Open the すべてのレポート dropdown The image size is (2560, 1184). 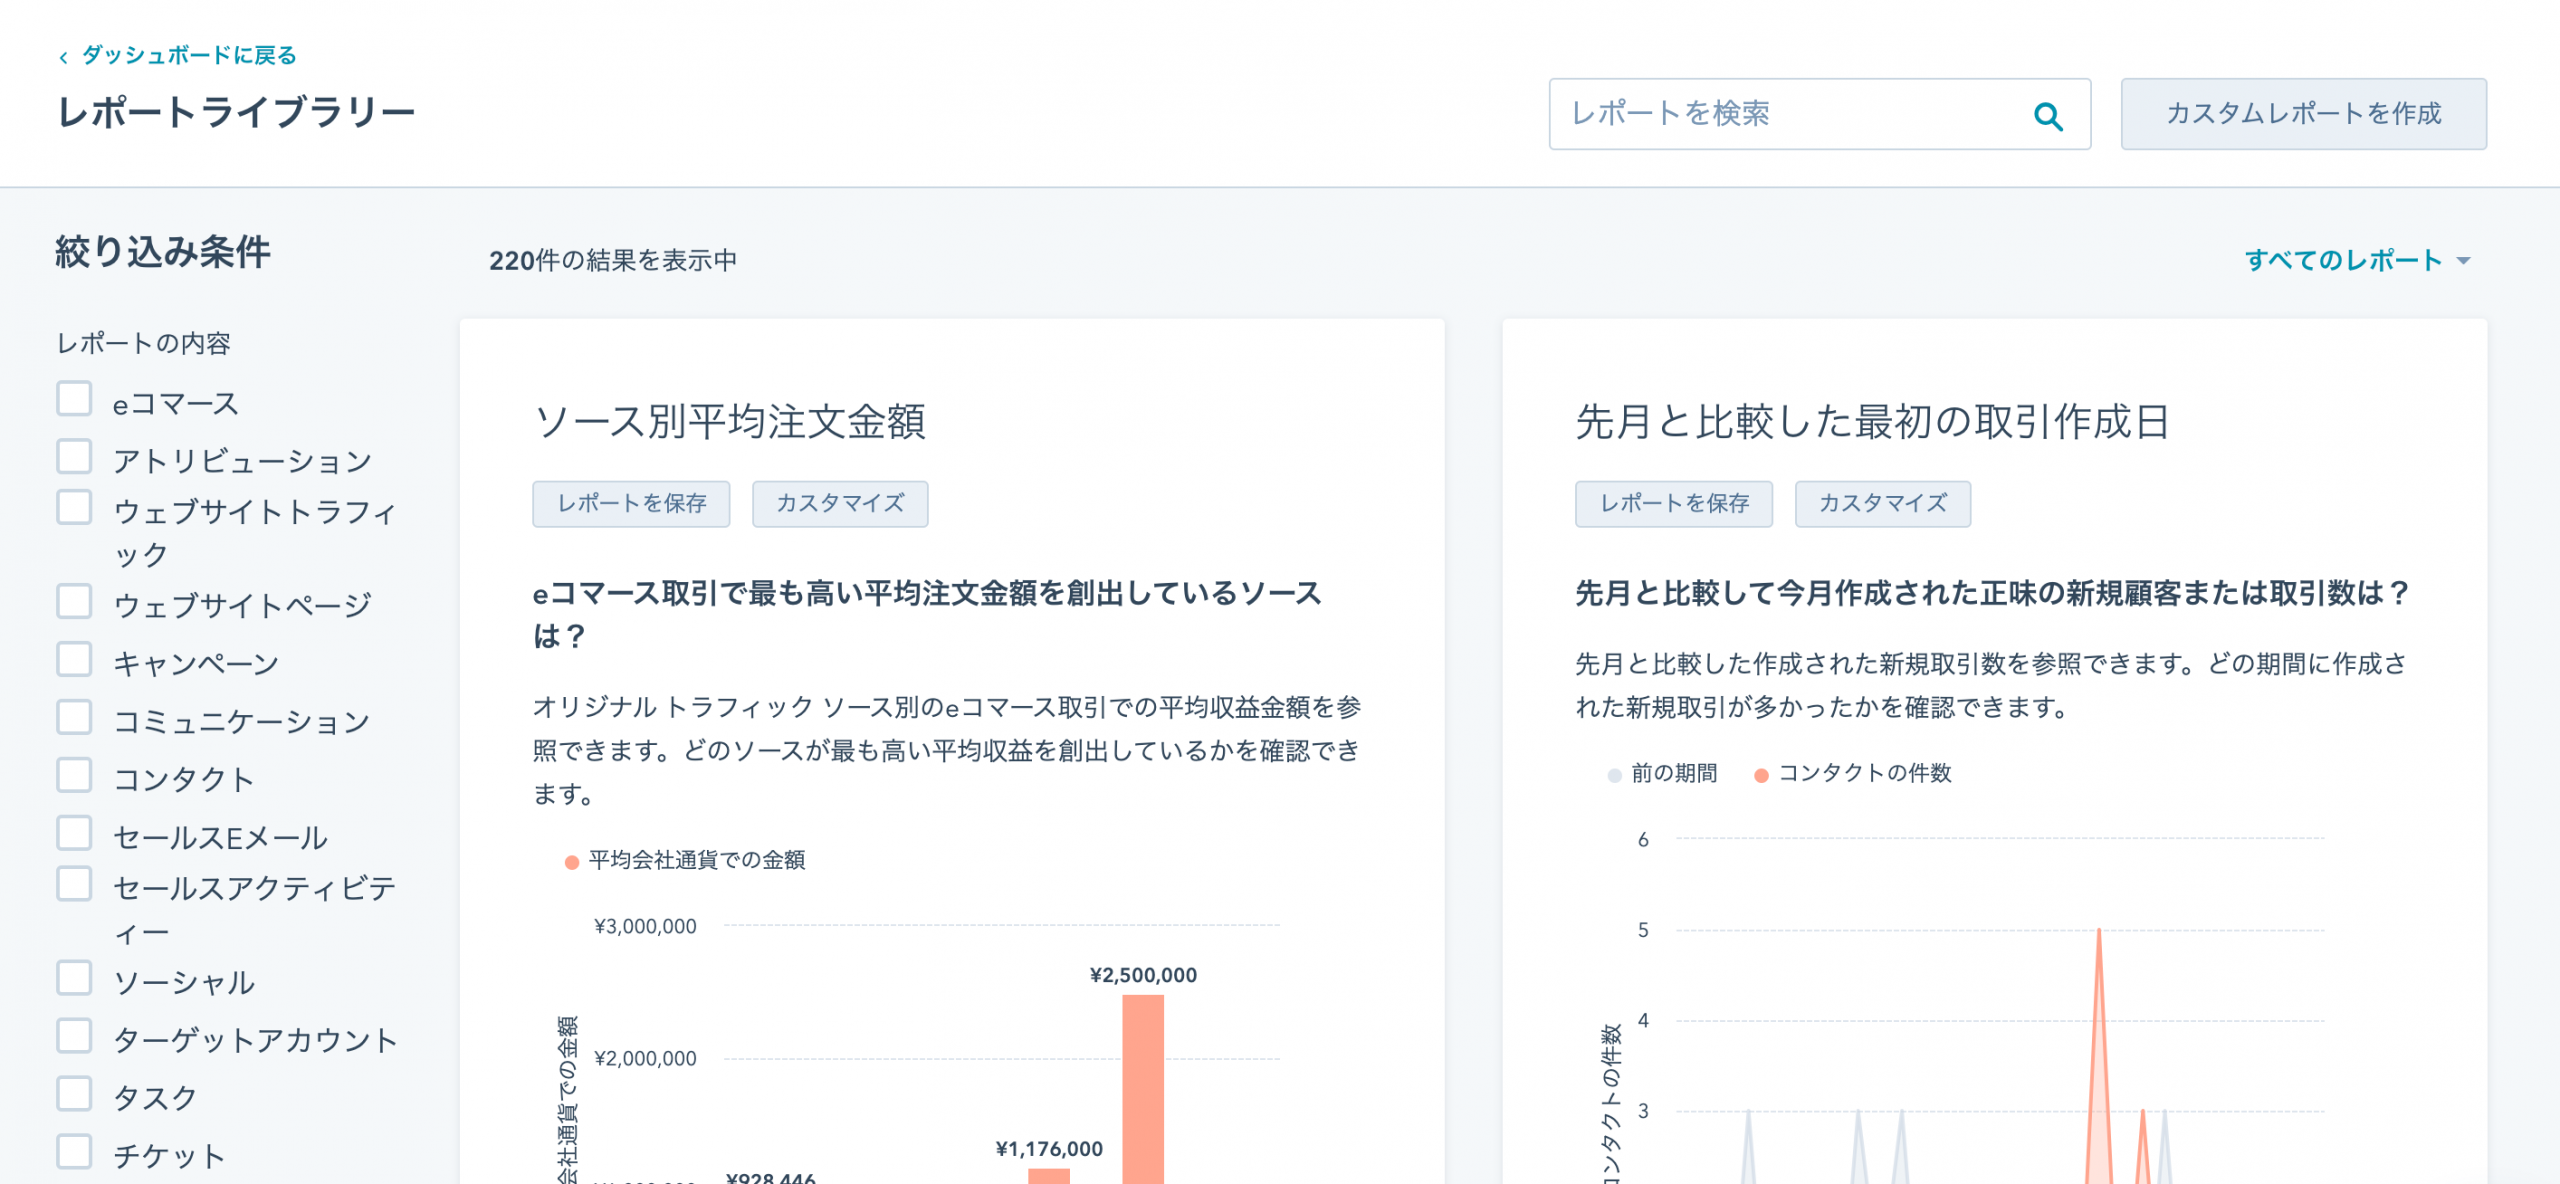[2342, 260]
